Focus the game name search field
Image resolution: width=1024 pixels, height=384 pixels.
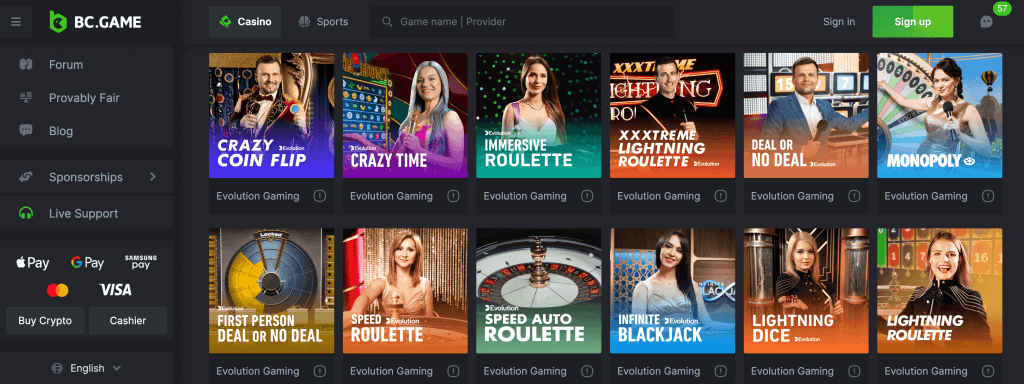tap(522, 22)
